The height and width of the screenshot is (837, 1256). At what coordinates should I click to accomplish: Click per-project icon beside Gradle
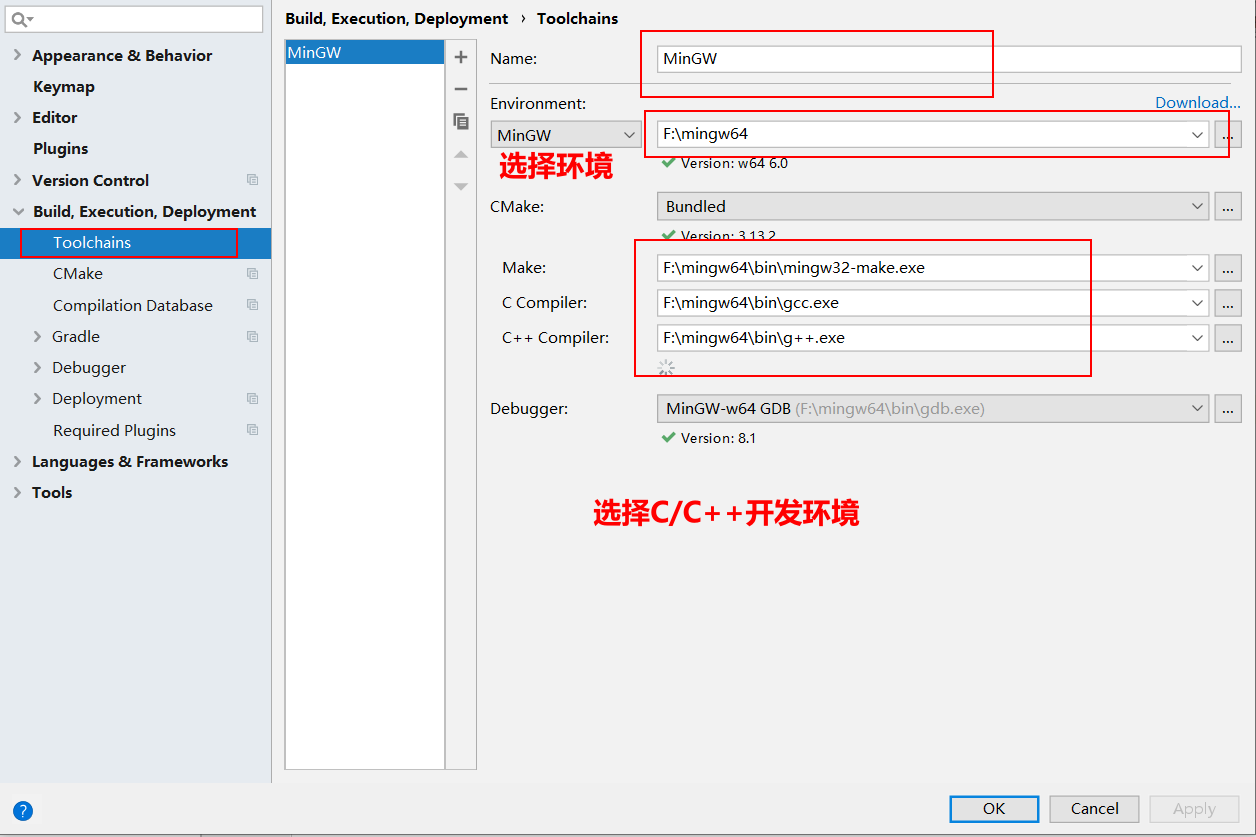(252, 336)
